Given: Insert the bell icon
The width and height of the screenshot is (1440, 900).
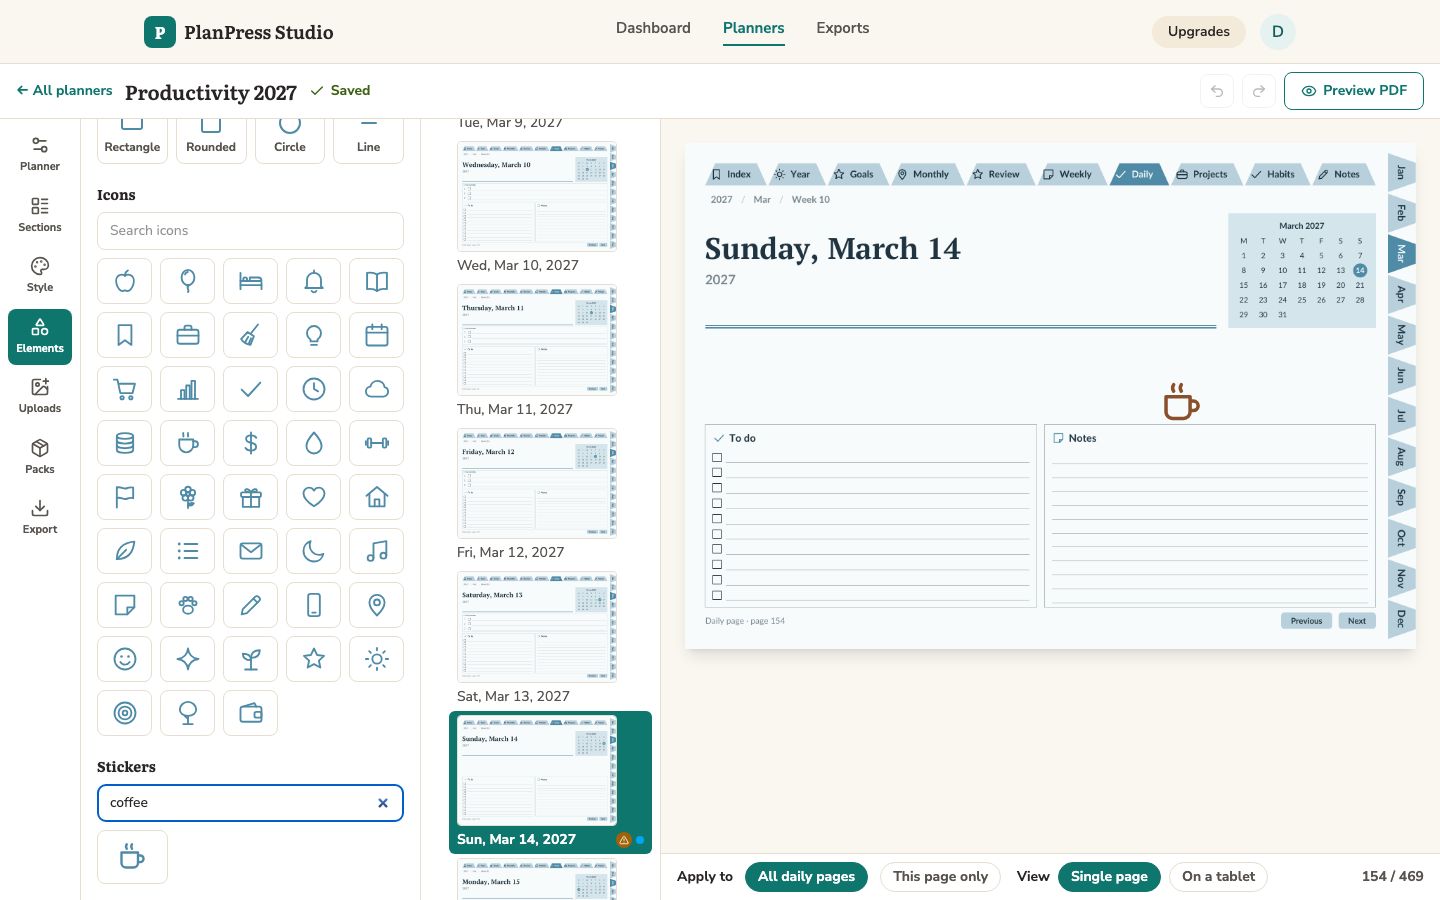Looking at the screenshot, I should coord(314,281).
